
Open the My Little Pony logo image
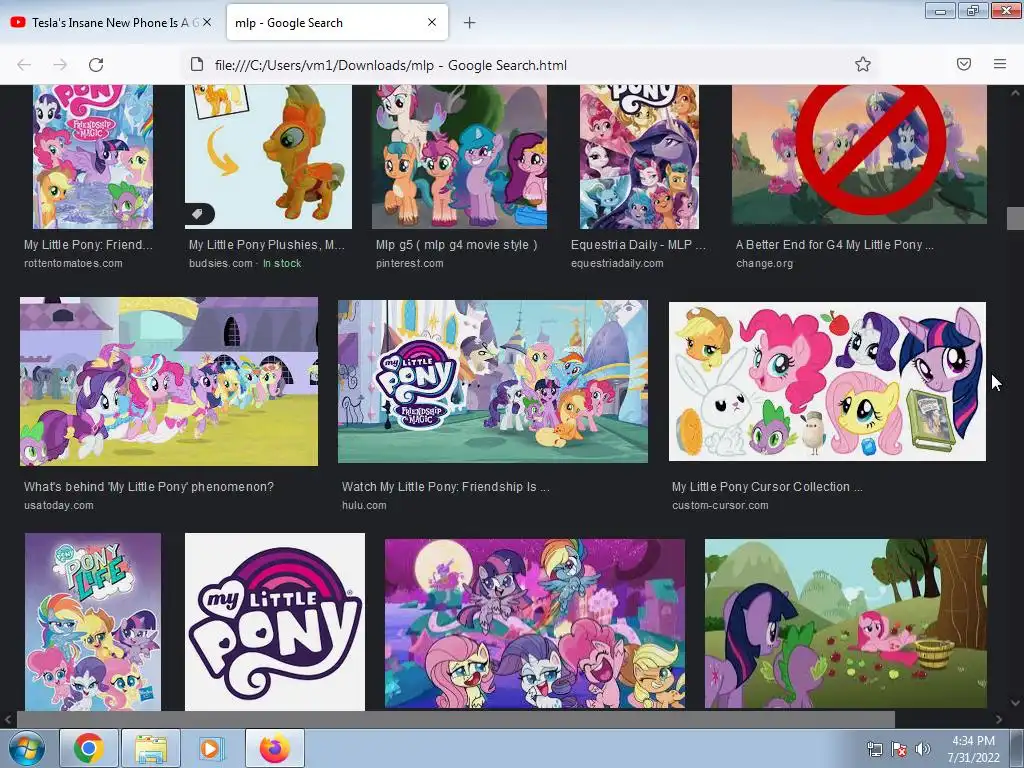coord(275,622)
